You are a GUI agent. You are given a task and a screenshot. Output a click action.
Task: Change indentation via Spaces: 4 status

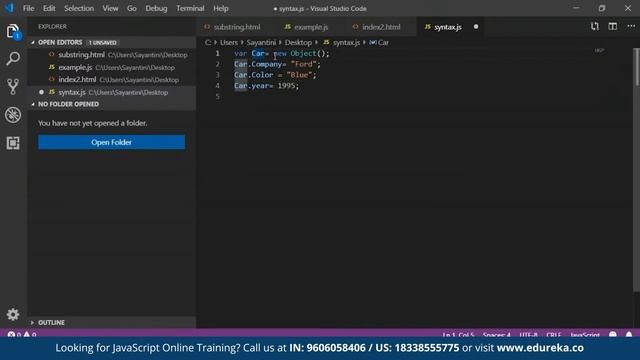coord(497,335)
